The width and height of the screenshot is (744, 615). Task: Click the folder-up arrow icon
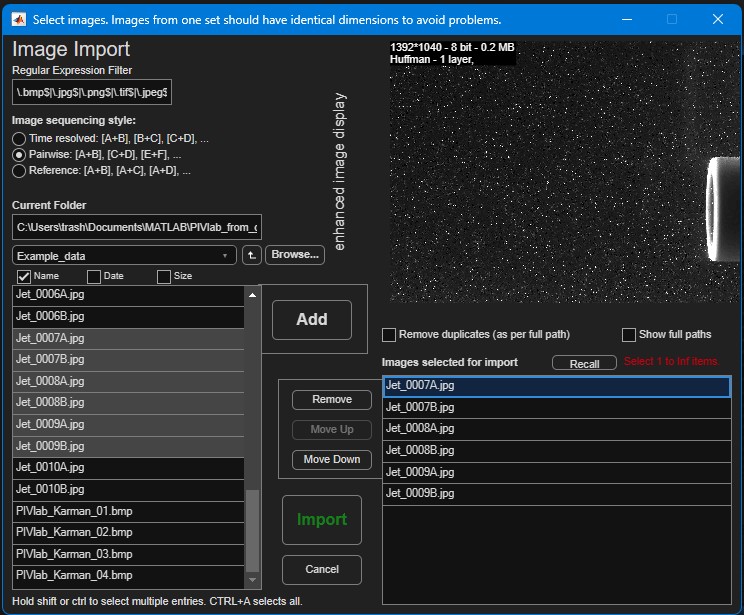tap(251, 255)
